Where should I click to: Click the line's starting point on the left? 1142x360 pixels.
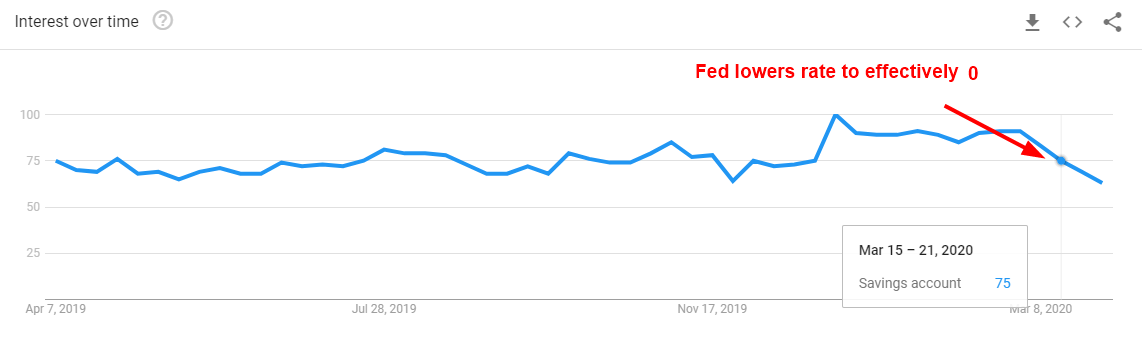(x=56, y=160)
